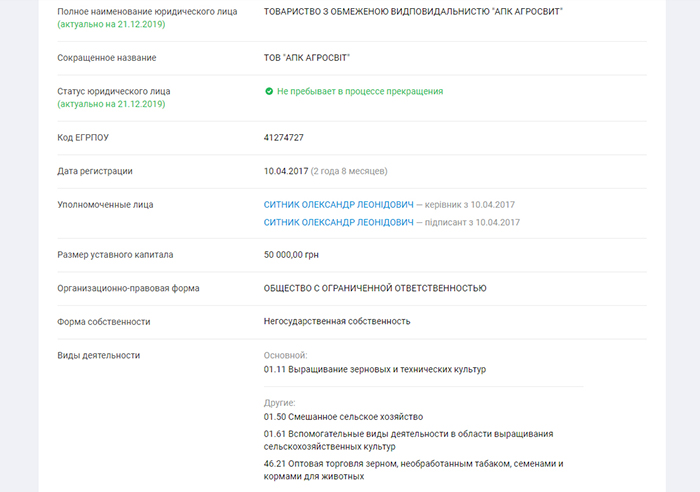Viewport: 700px width, 492px height.
Task: Click activity 01.50 Смешанное сельское хозяйство
Action: (x=343, y=417)
